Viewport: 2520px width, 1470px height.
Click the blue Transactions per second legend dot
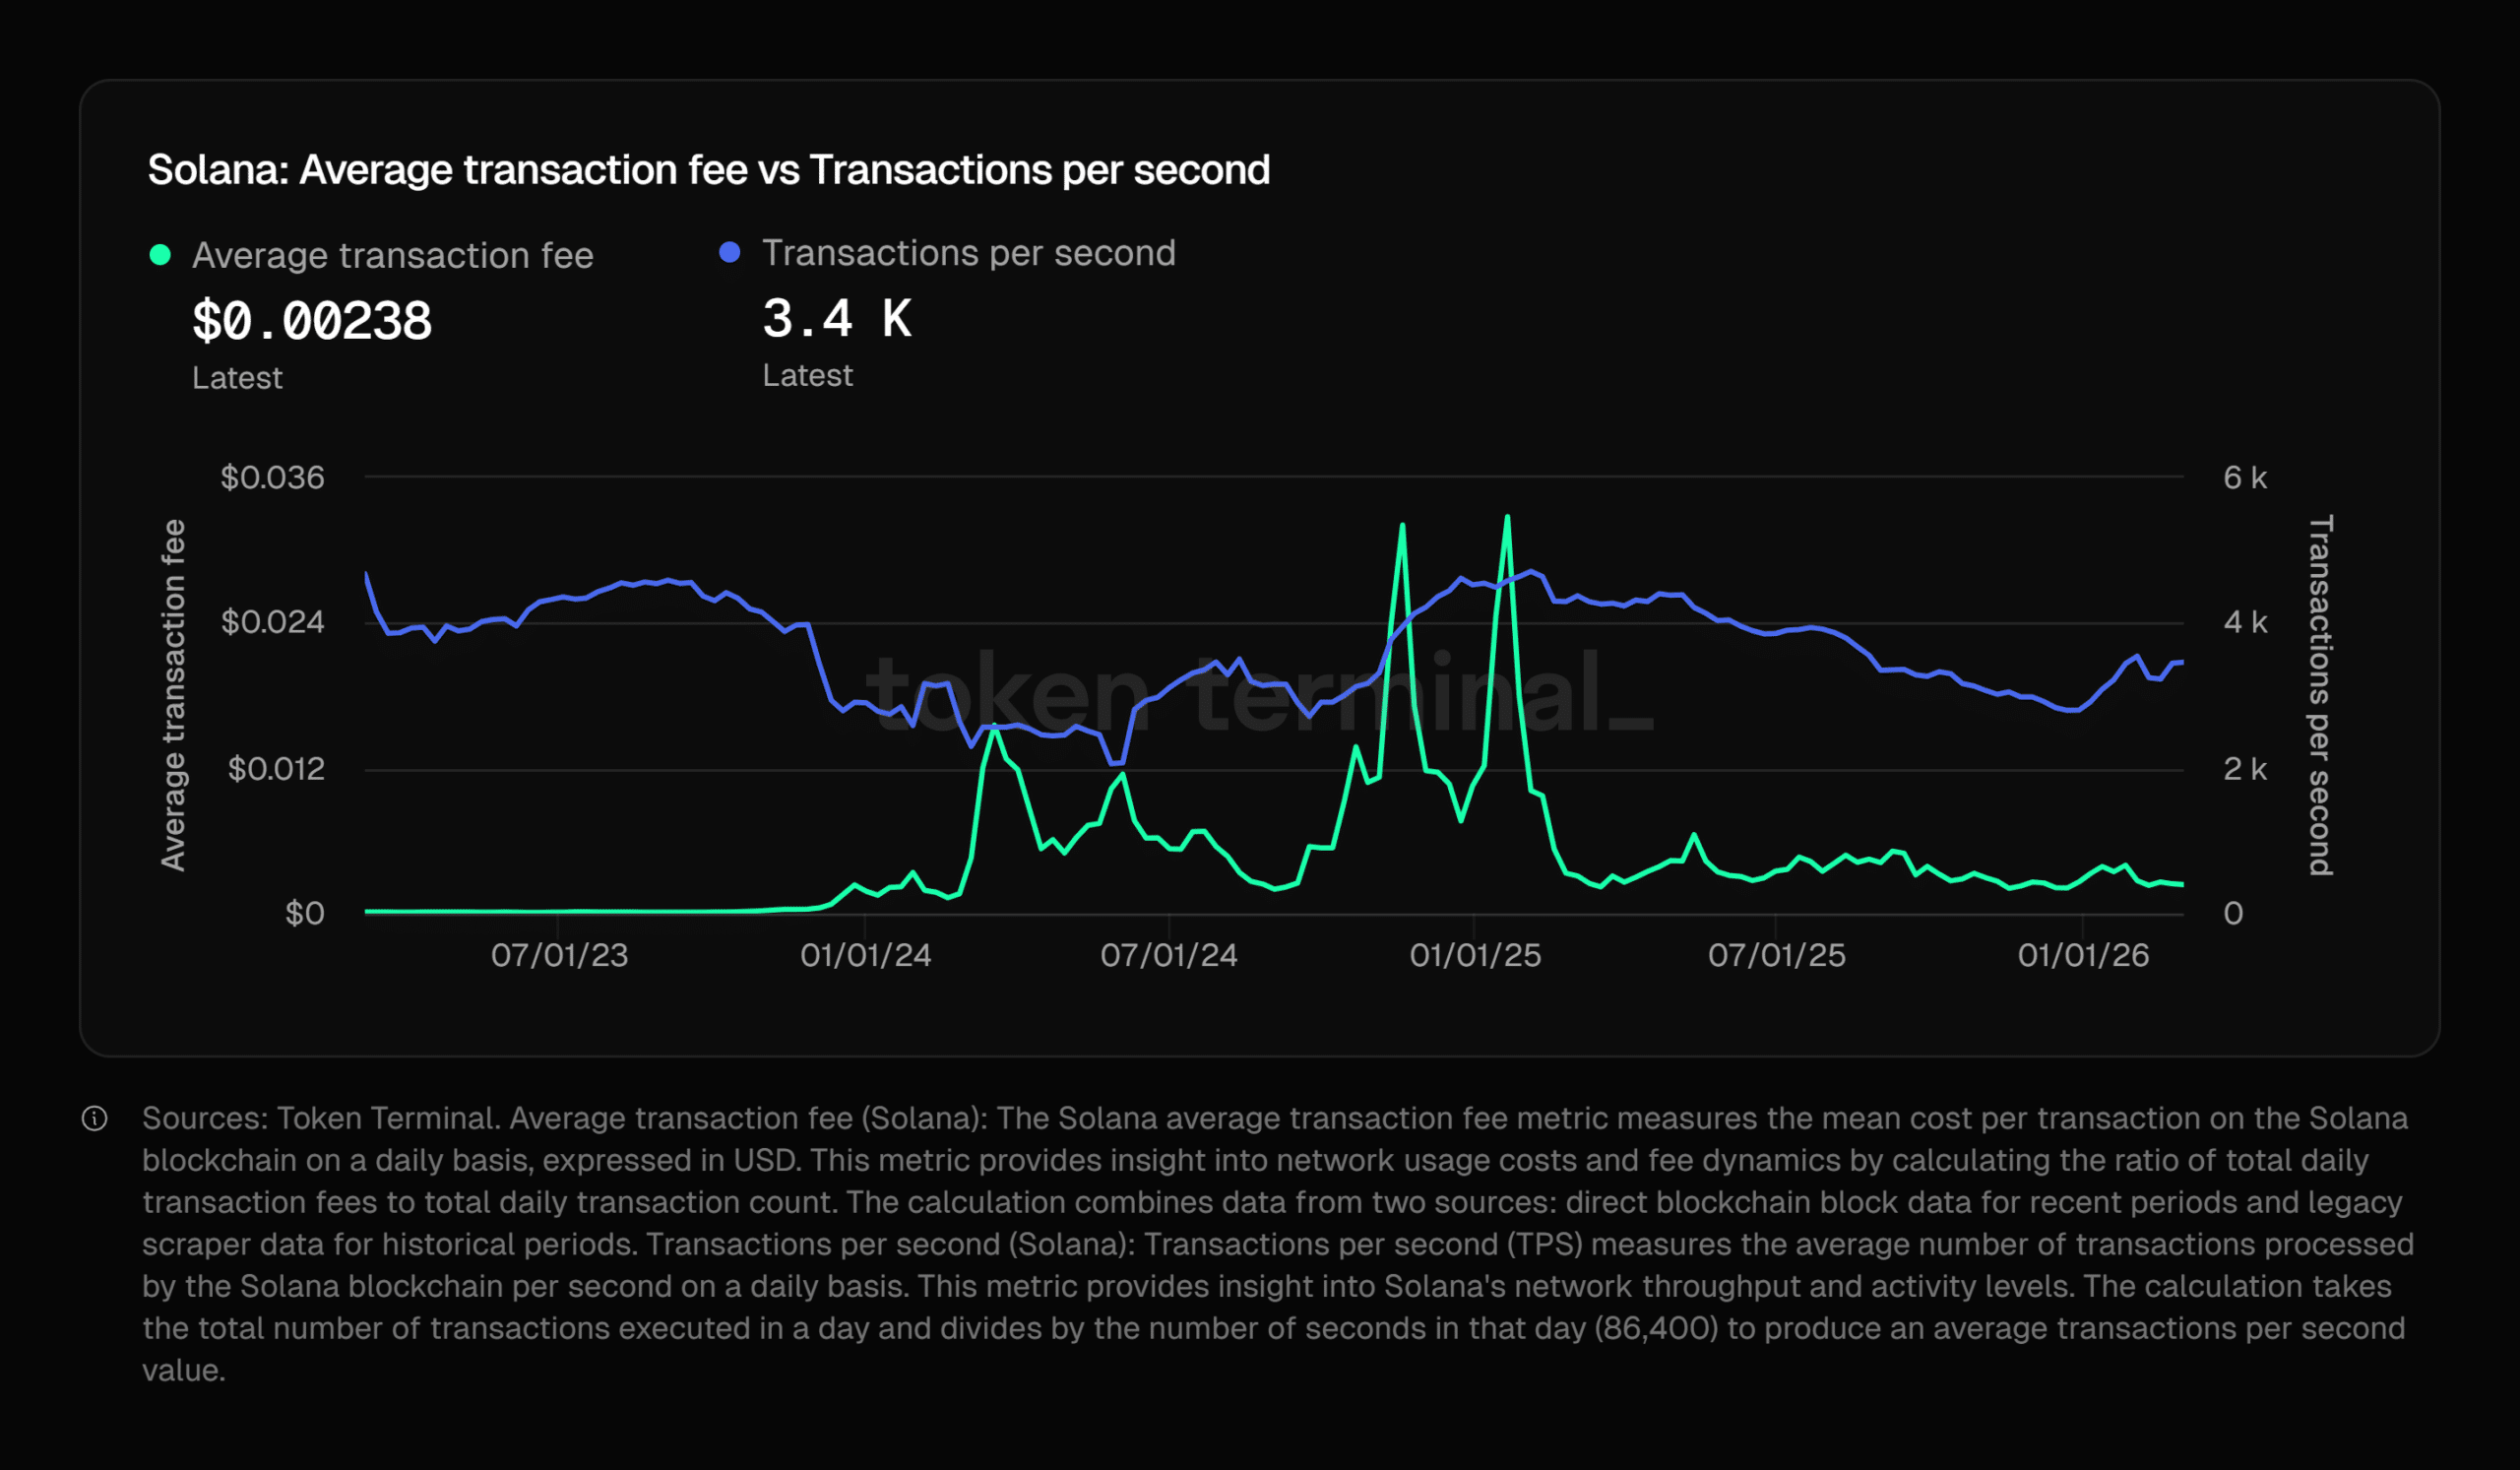[730, 253]
